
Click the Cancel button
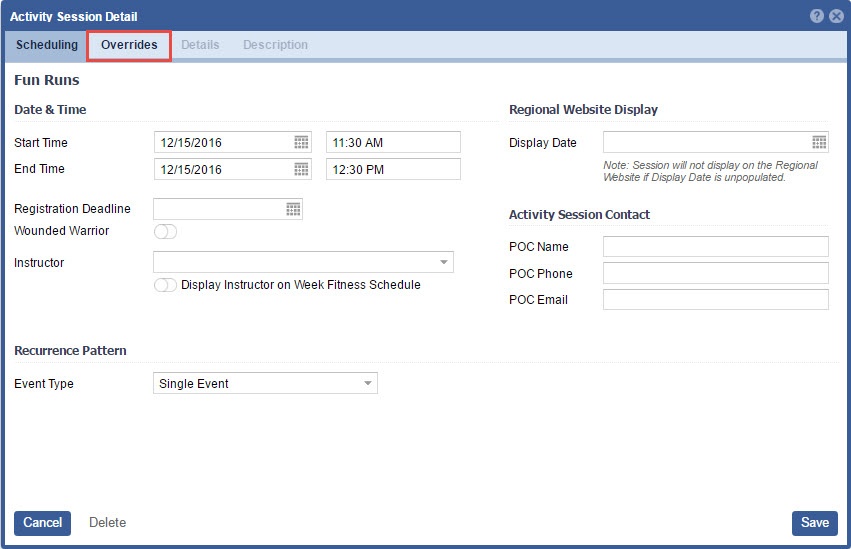42,523
